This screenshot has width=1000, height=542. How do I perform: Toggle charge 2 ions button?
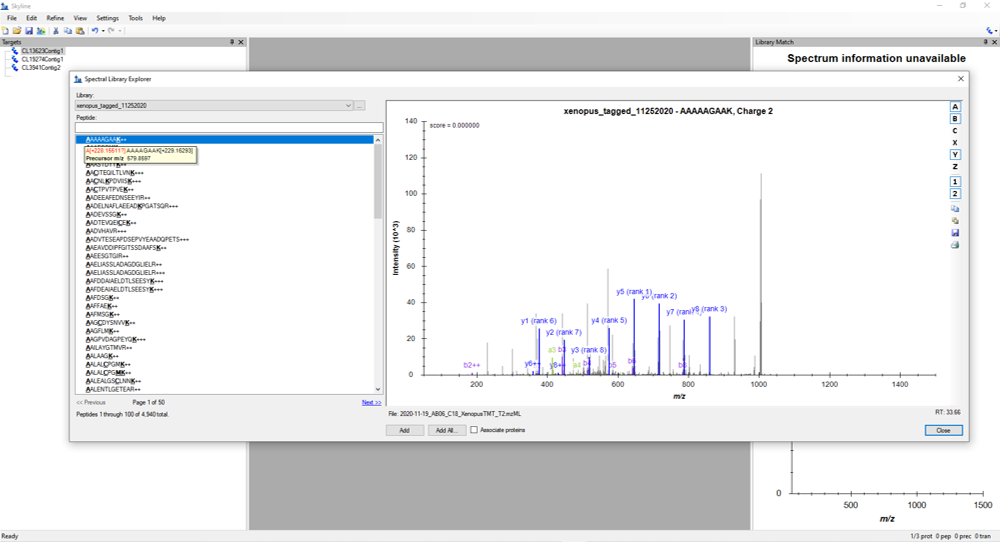955,193
